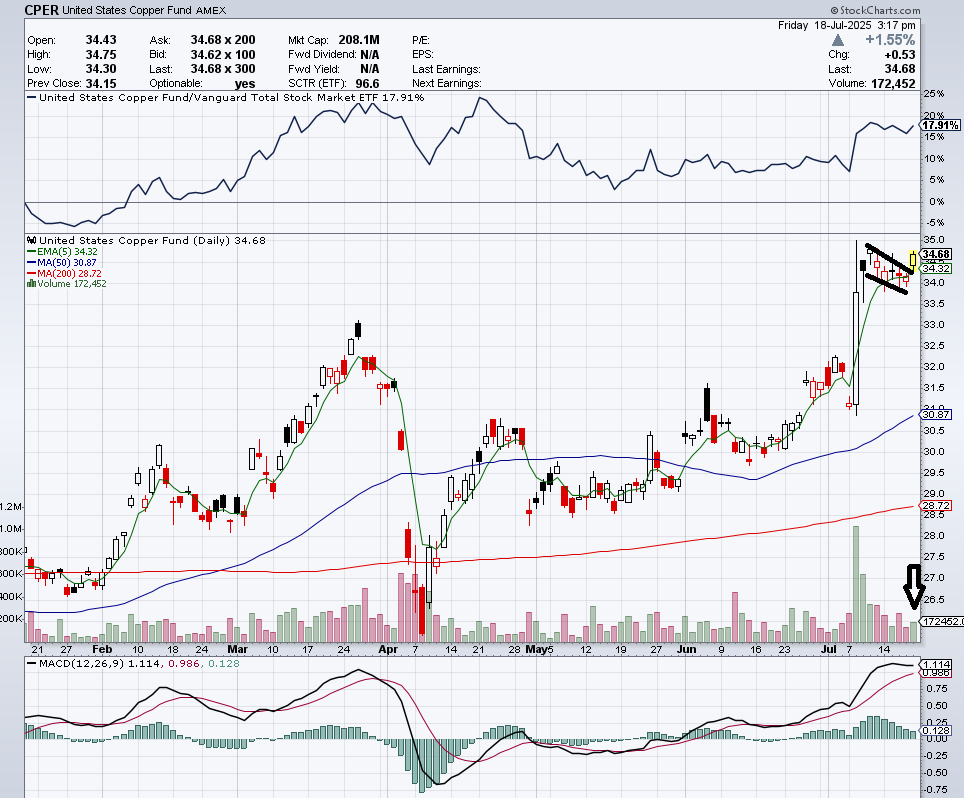Screen dimensions: 964x798
Task: Click the header Volume value 172,452
Action: pos(893,83)
